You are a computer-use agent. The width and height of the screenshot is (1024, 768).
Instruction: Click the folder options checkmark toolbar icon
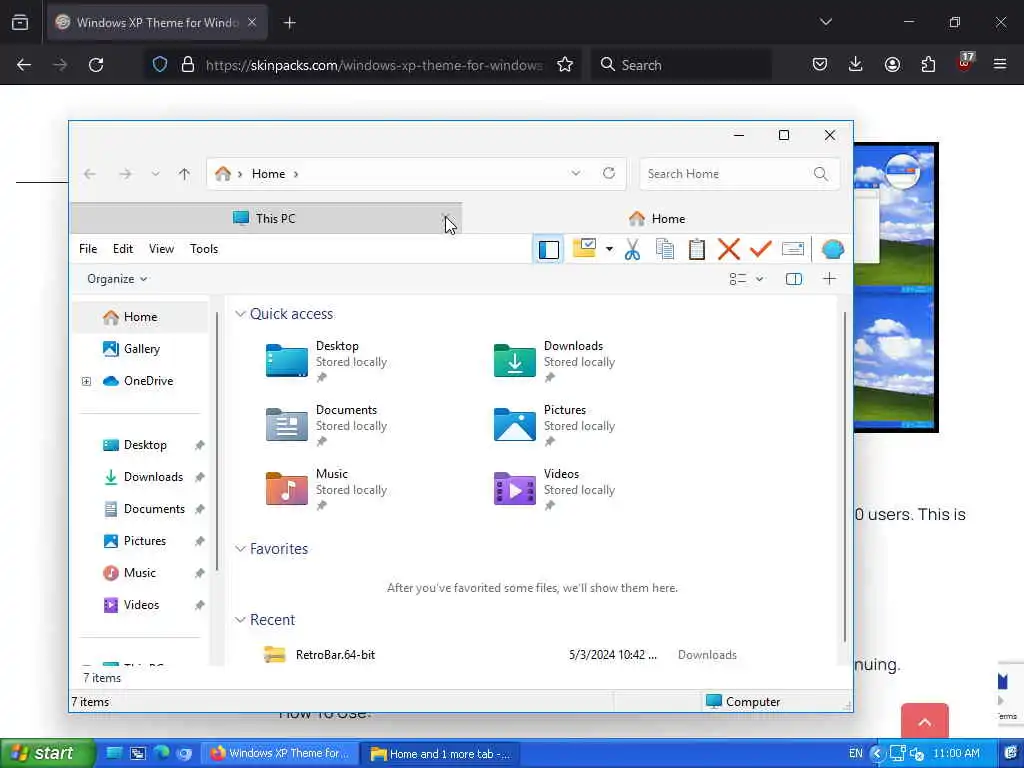click(x=584, y=249)
